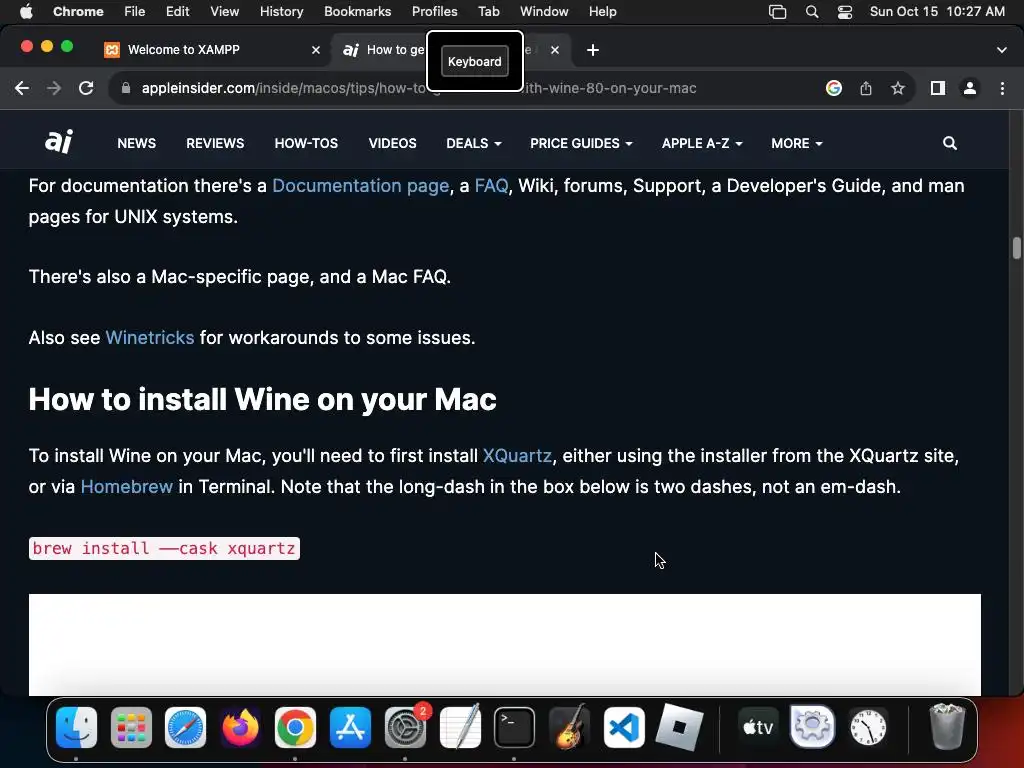Image resolution: width=1024 pixels, height=768 pixels.
Task: Share this page from address bar
Action: [866, 88]
